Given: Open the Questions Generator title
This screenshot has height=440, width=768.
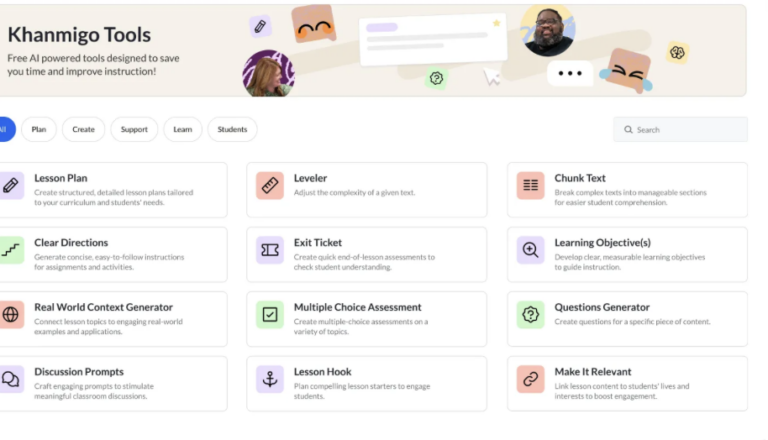Looking at the screenshot, I should pos(602,308).
